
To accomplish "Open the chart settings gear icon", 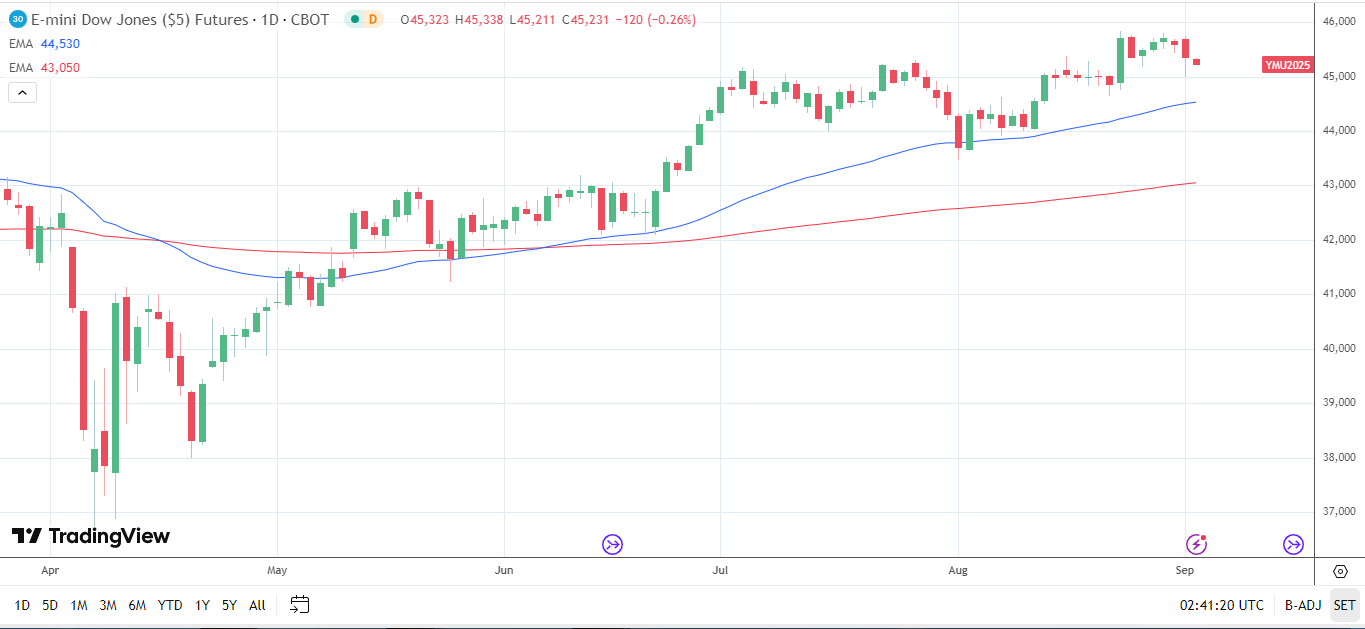I will pos(1341,571).
